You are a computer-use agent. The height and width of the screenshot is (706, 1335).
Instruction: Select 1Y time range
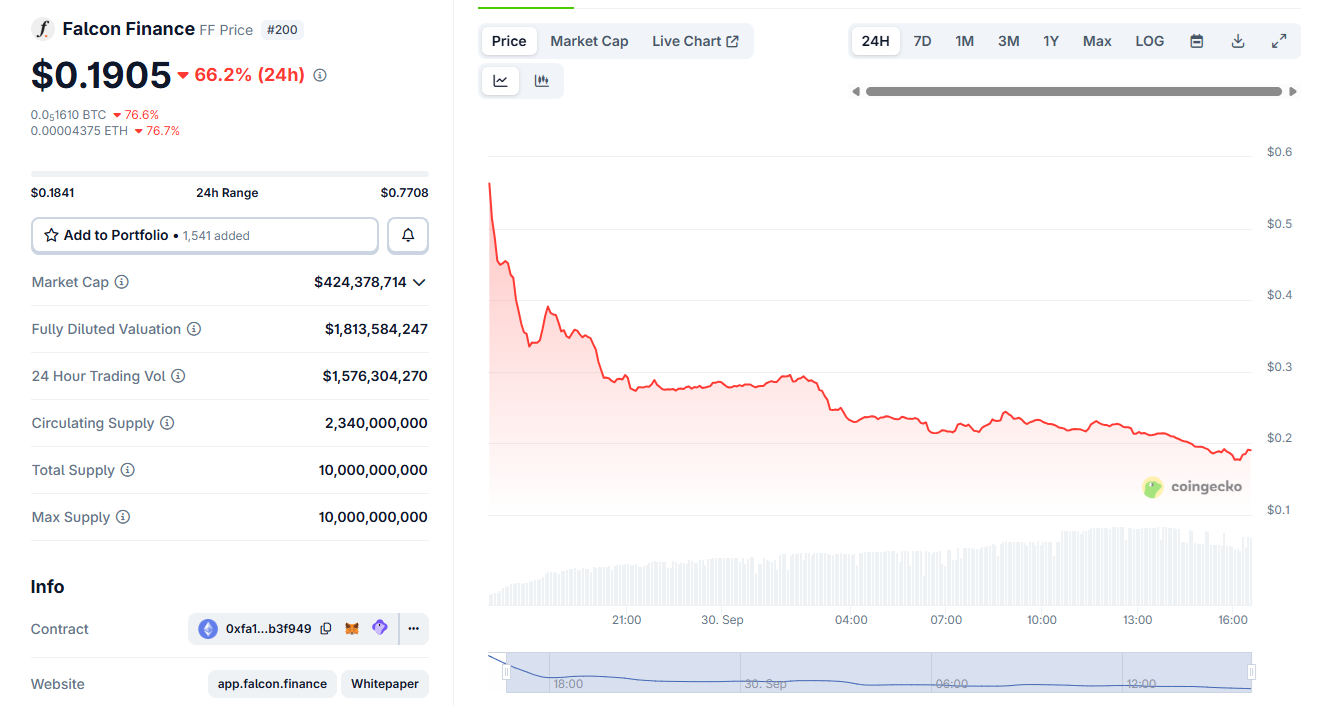pyautogui.click(x=1051, y=41)
